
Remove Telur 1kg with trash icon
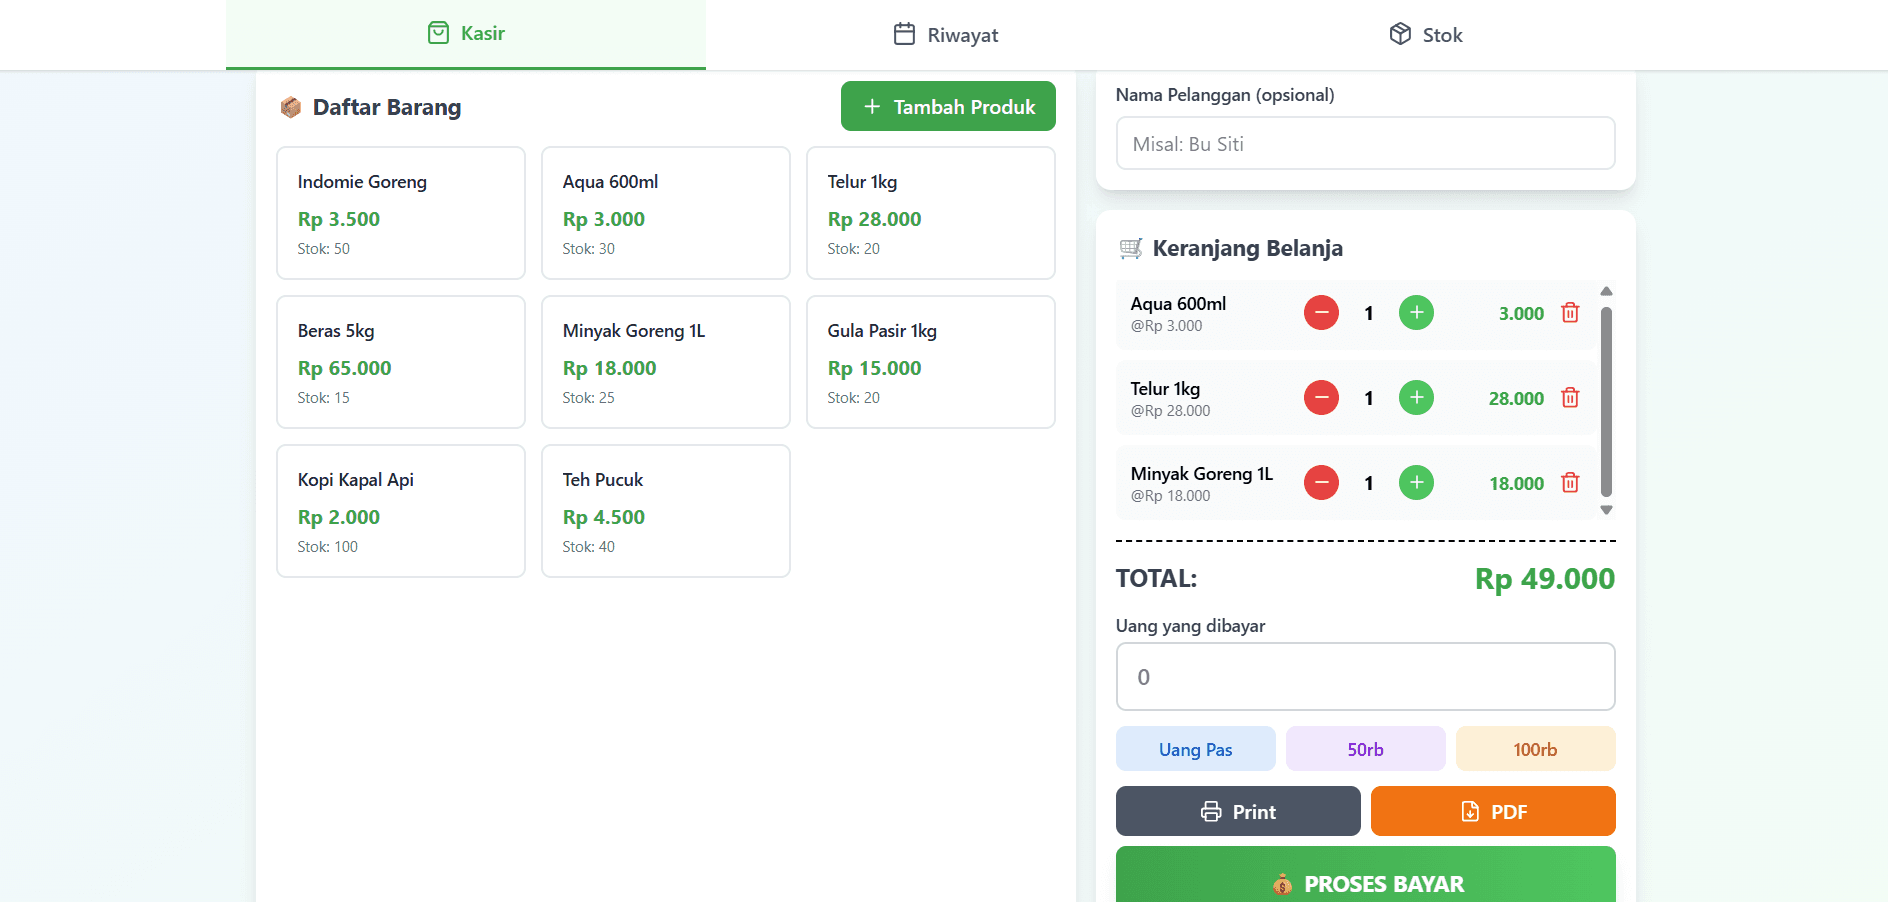pos(1570,398)
